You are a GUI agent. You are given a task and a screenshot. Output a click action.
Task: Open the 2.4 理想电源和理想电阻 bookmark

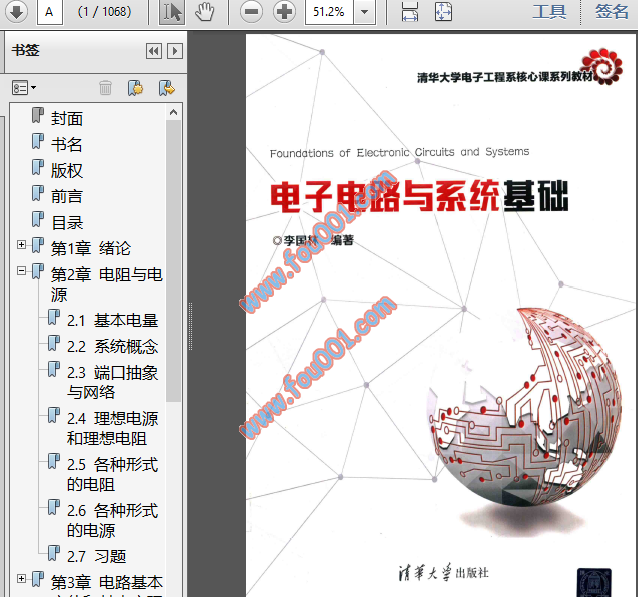point(112,429)
